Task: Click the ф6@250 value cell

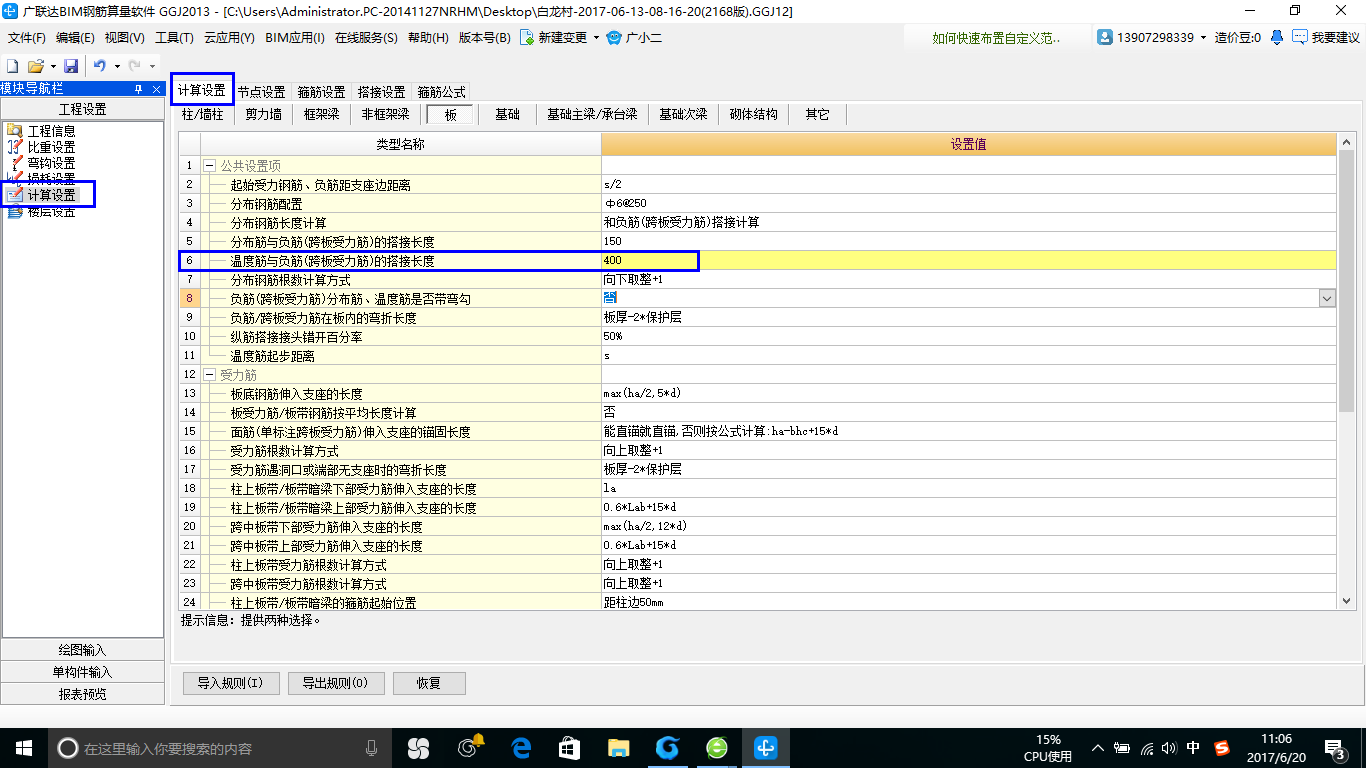Action: tap(969, 203)
